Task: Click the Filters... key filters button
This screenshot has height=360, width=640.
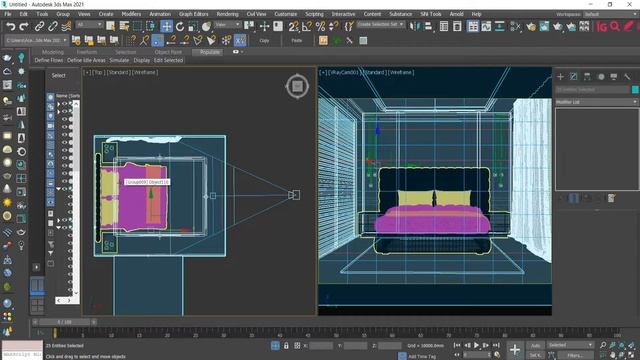Action: [x=575, y=355]
